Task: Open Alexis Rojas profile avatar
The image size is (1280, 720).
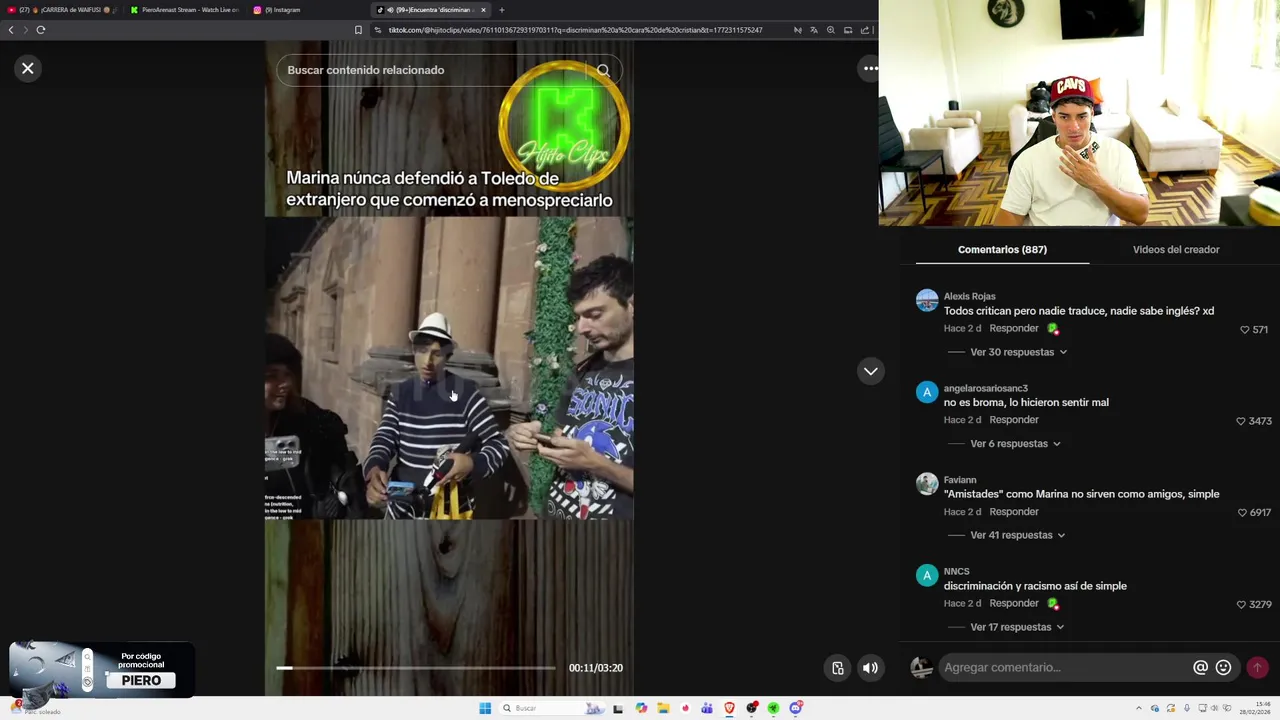Action: tap(927, 300)
